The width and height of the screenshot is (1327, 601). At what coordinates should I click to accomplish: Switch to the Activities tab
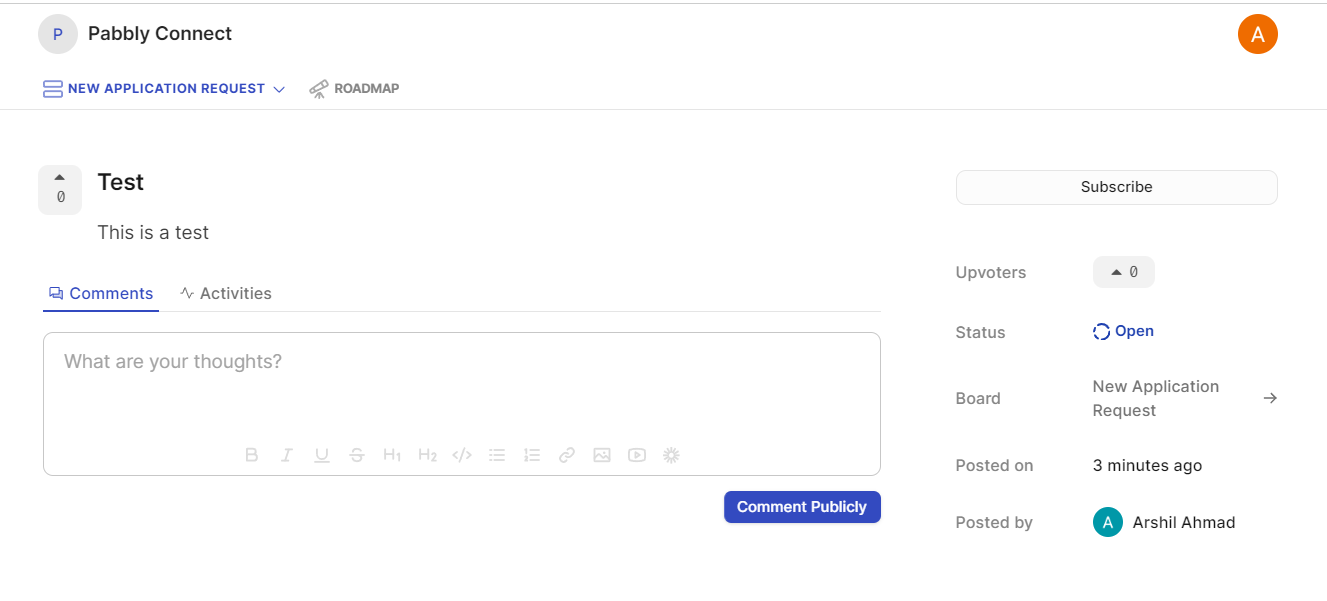point(226,294)
